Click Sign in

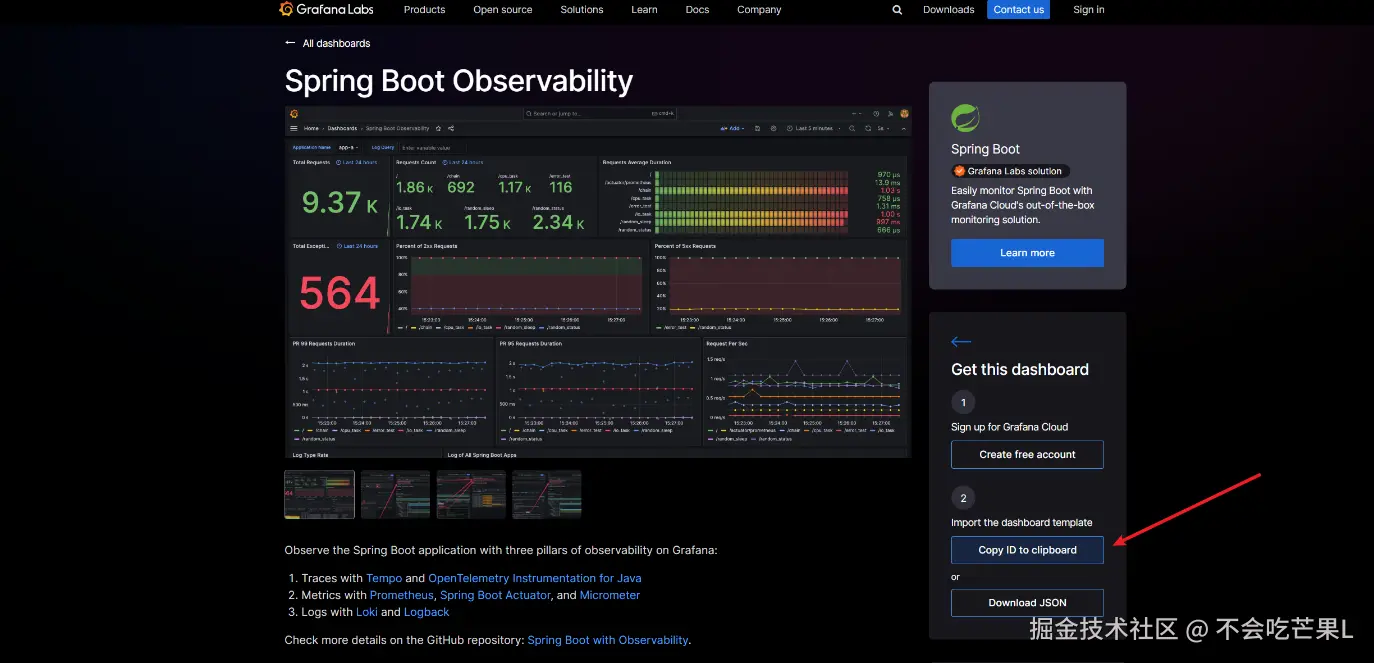click(1089, 10)
